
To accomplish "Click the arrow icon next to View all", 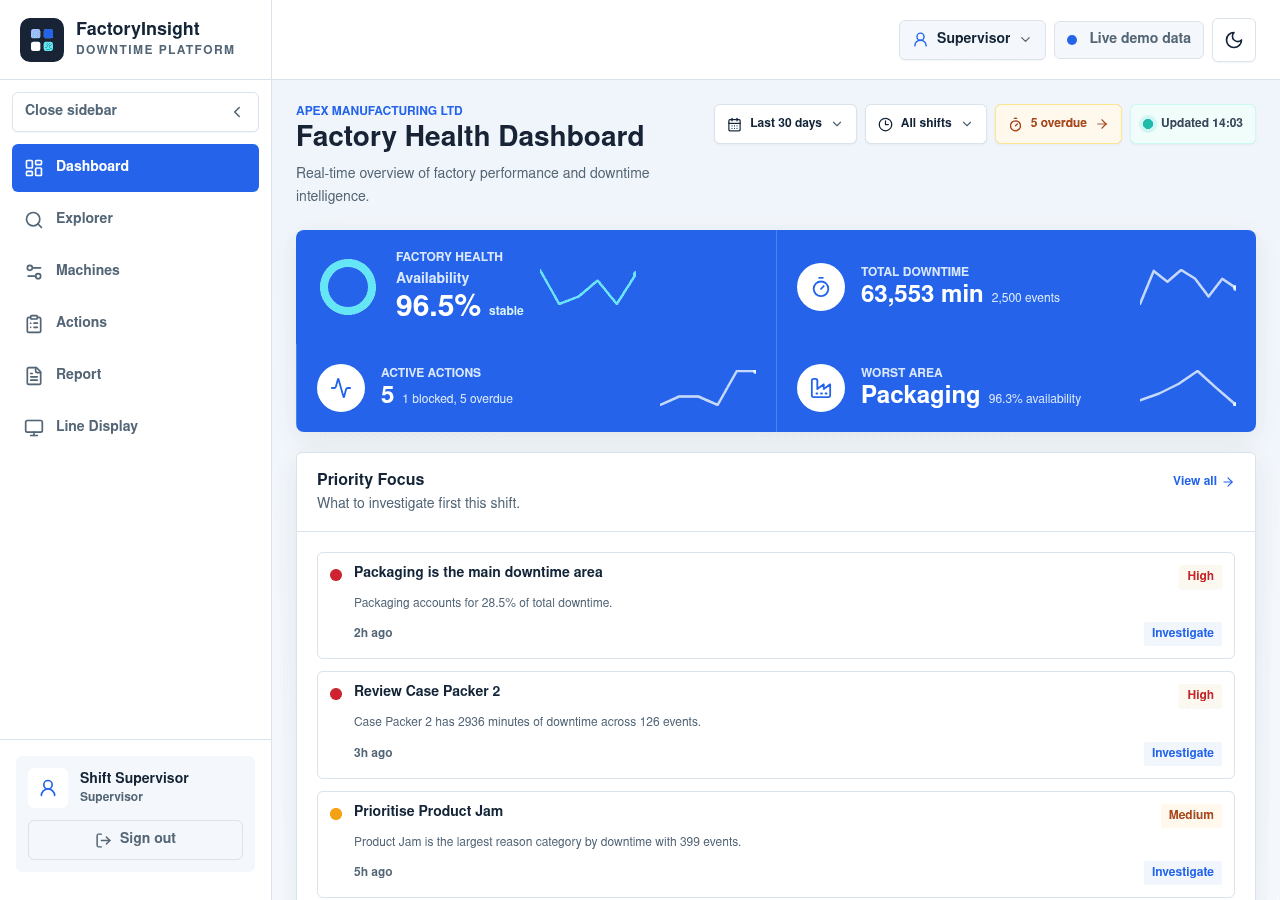I will click(x=1228, y=482).
